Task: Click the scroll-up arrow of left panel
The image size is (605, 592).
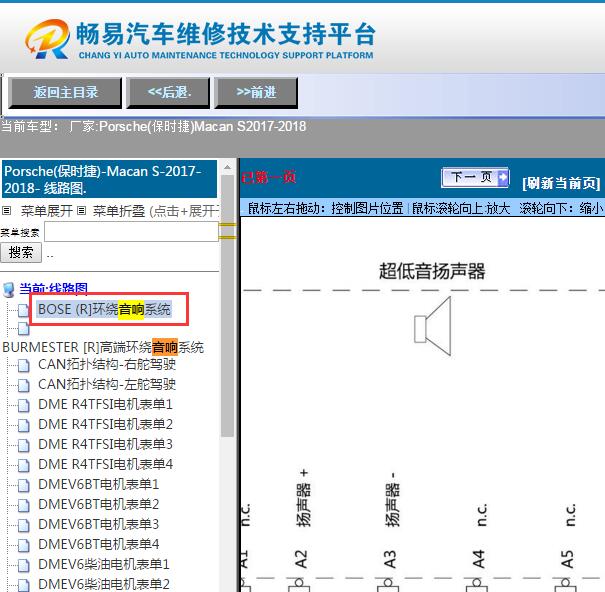Action: tap(228, 167)
